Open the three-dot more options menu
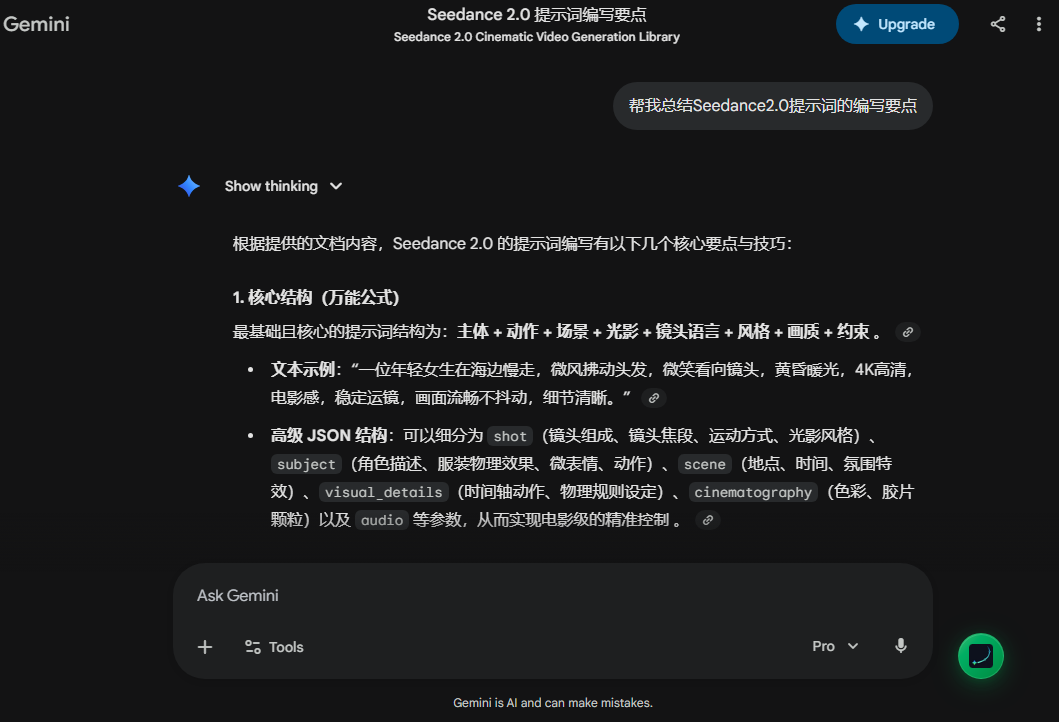The height and width of the screenshot is (722, 1059). [1038, 24]
